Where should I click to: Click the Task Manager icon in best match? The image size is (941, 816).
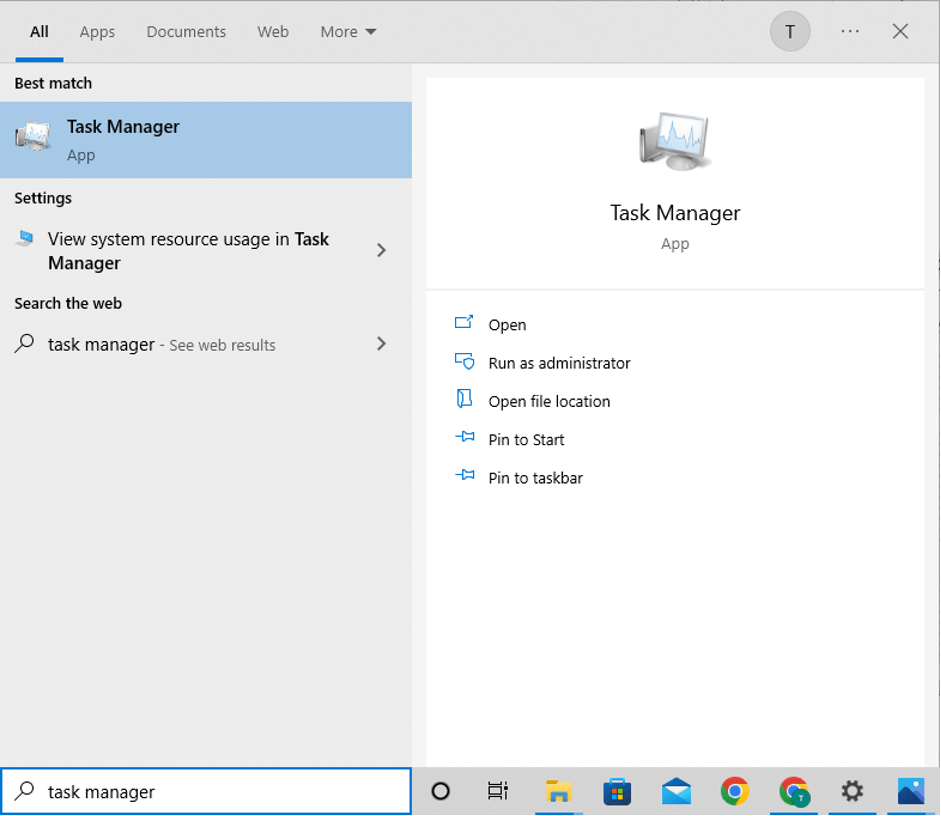33,137
